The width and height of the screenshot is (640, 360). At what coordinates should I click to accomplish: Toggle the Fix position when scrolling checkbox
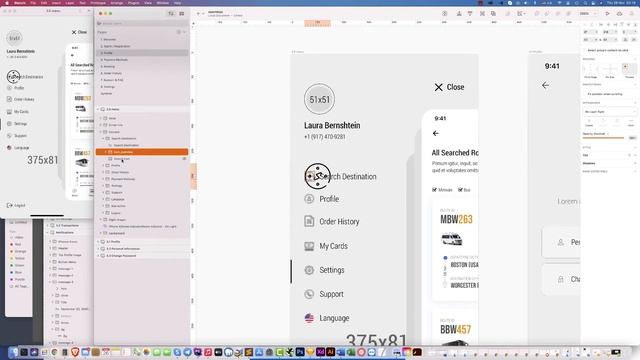click(x=584, y=94)
